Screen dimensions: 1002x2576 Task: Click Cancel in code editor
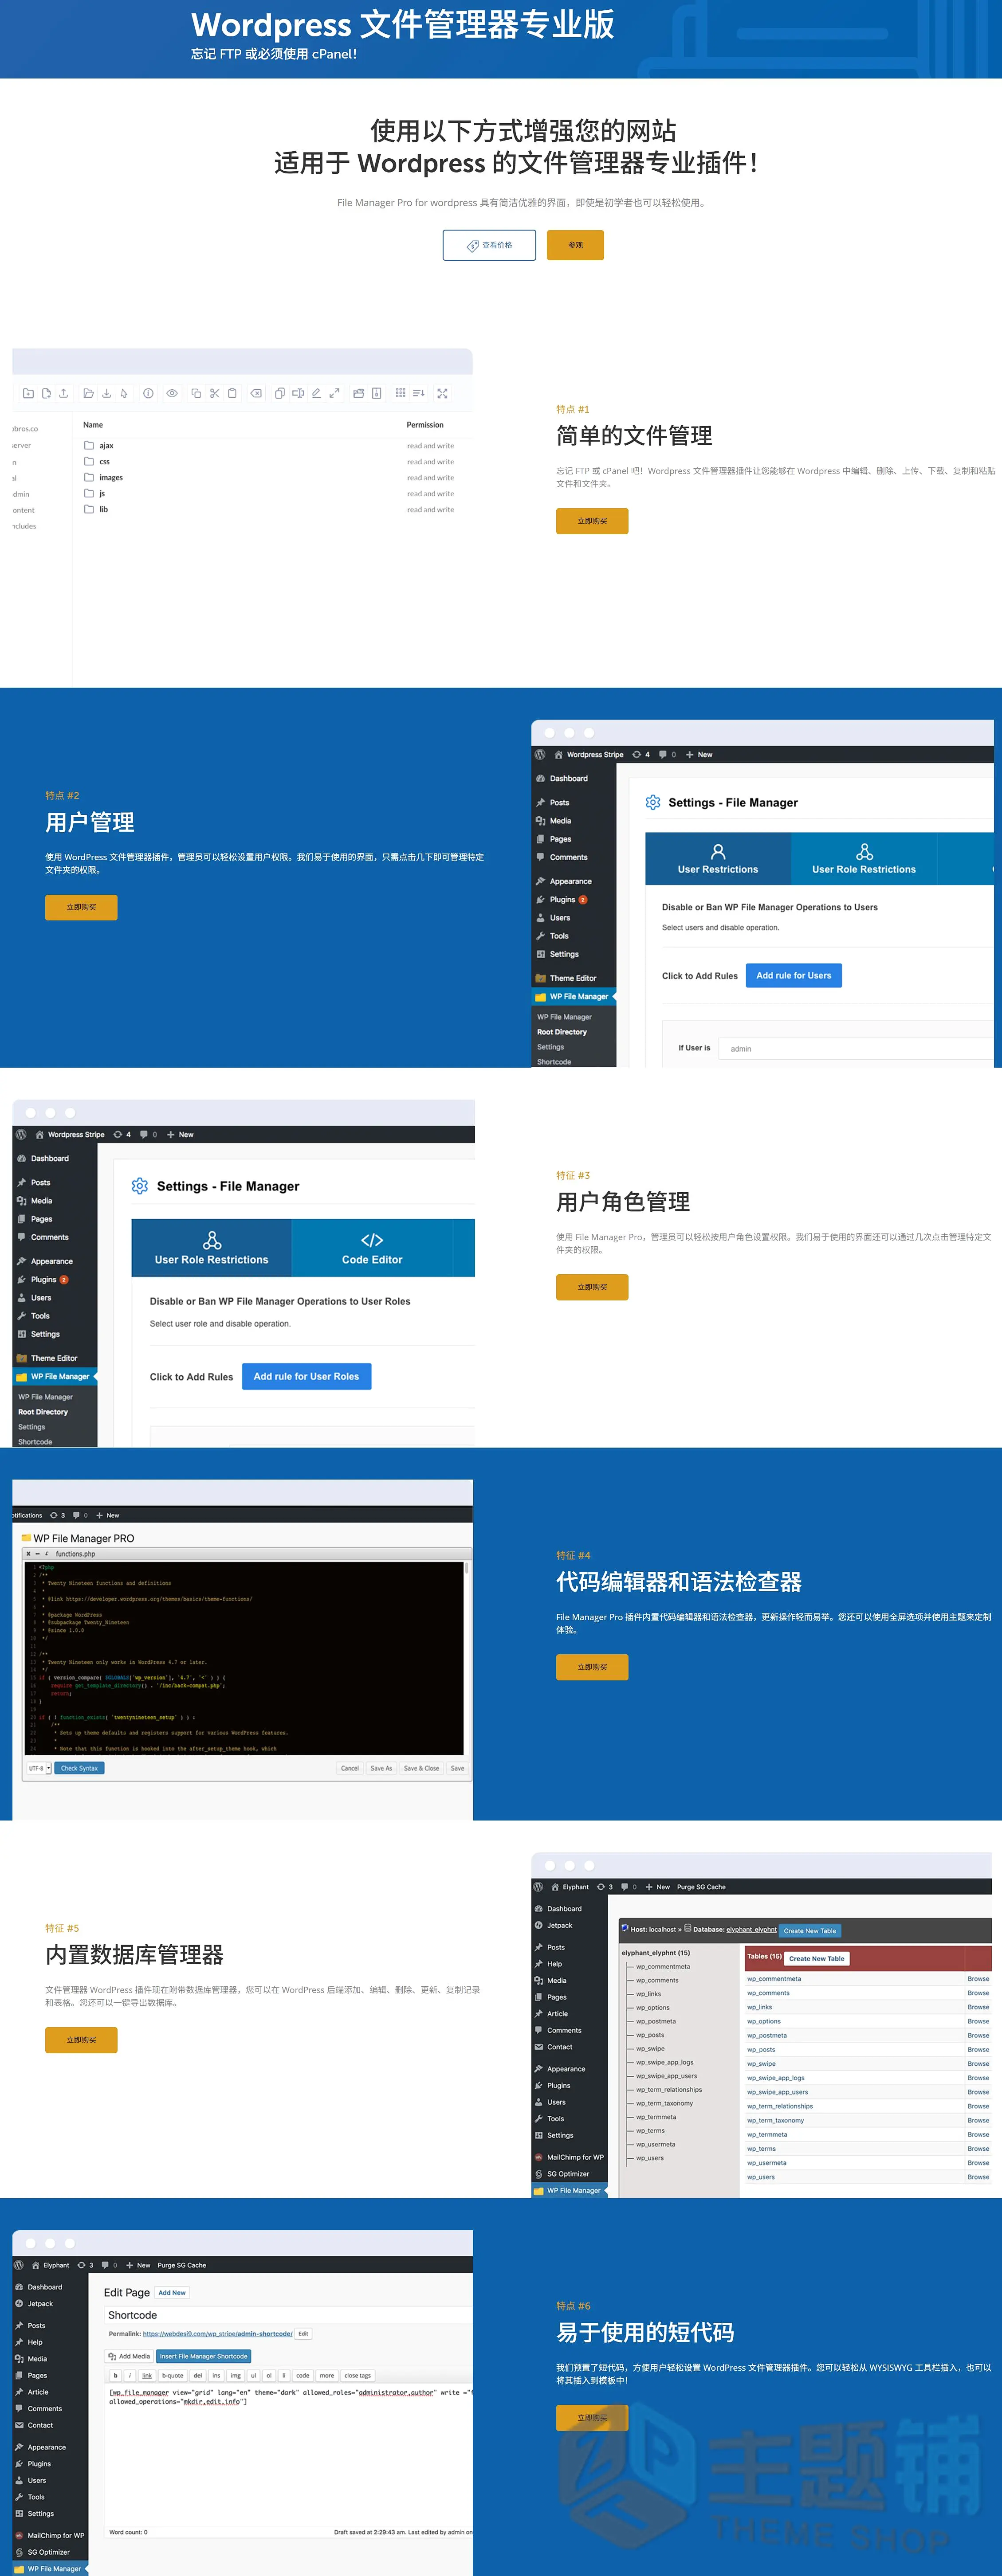[x=350, y=1768]
